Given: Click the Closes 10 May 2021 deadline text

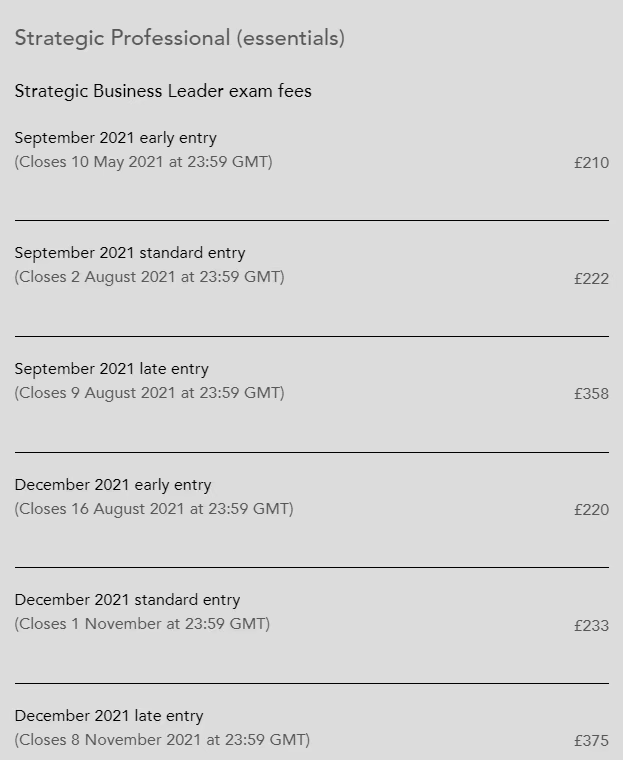Looking at the screenshot, I should point(143,161).
